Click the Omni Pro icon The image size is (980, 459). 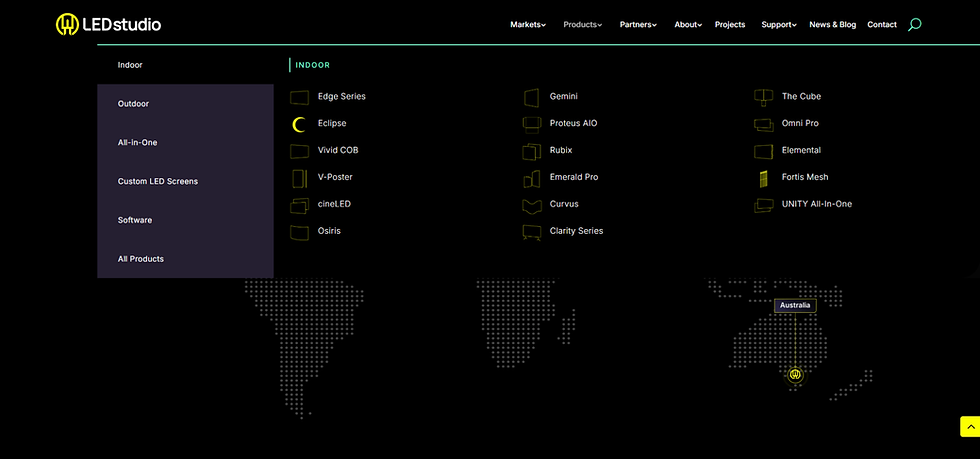(x=764, y=124)
